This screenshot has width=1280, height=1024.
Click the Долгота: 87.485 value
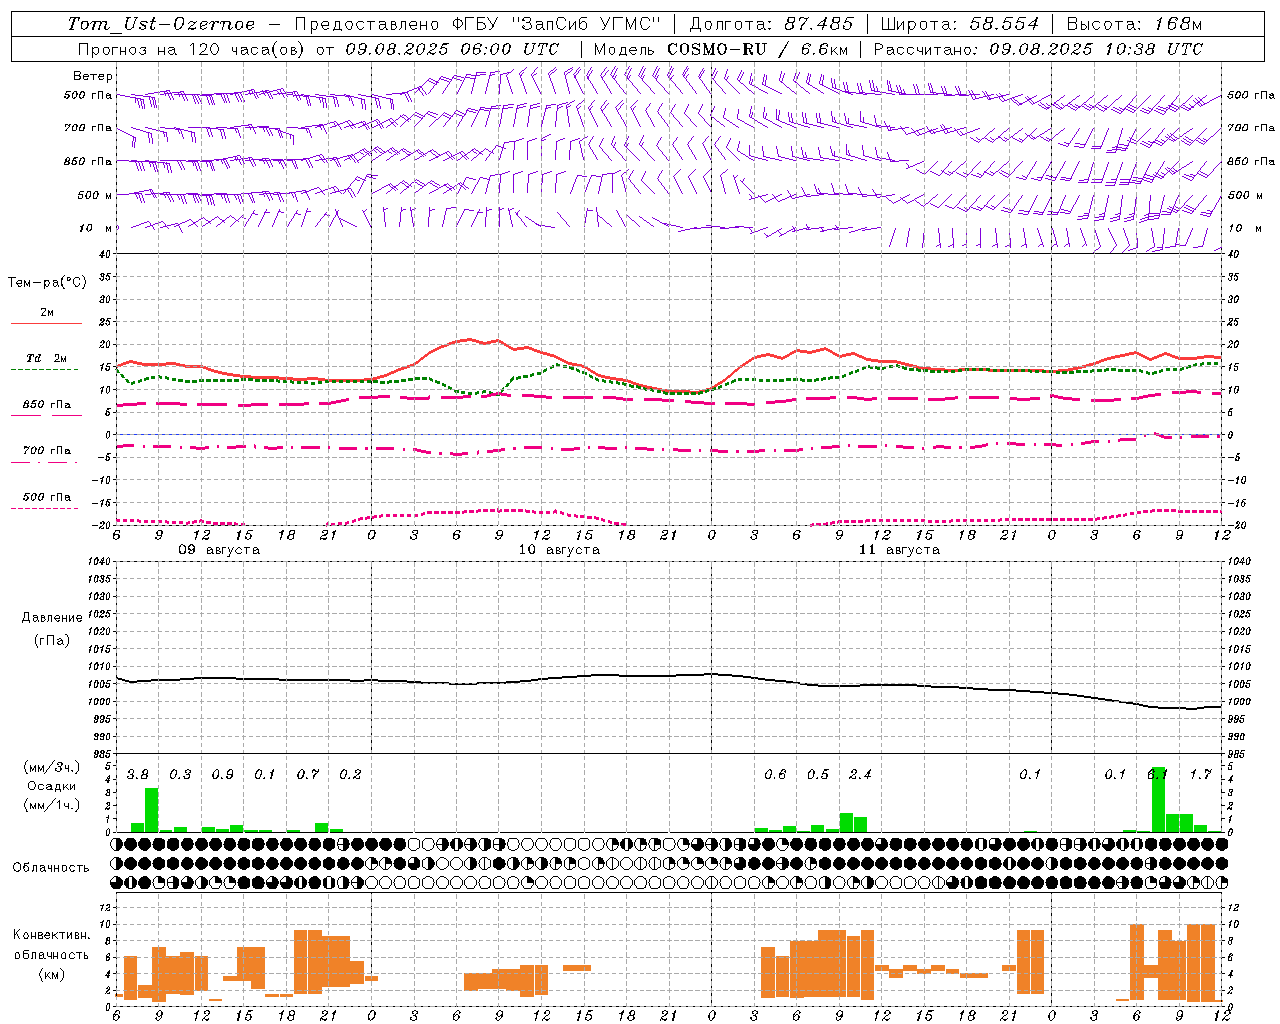coord(771,24)
